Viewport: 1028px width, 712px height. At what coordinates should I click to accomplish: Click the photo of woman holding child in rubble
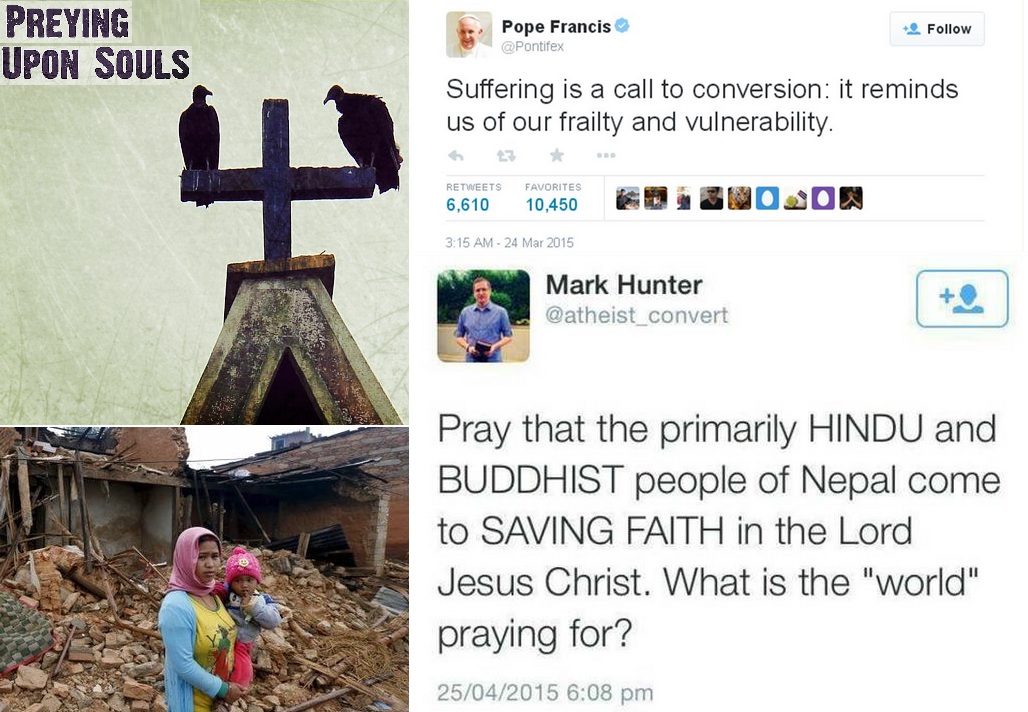(204, 569)
